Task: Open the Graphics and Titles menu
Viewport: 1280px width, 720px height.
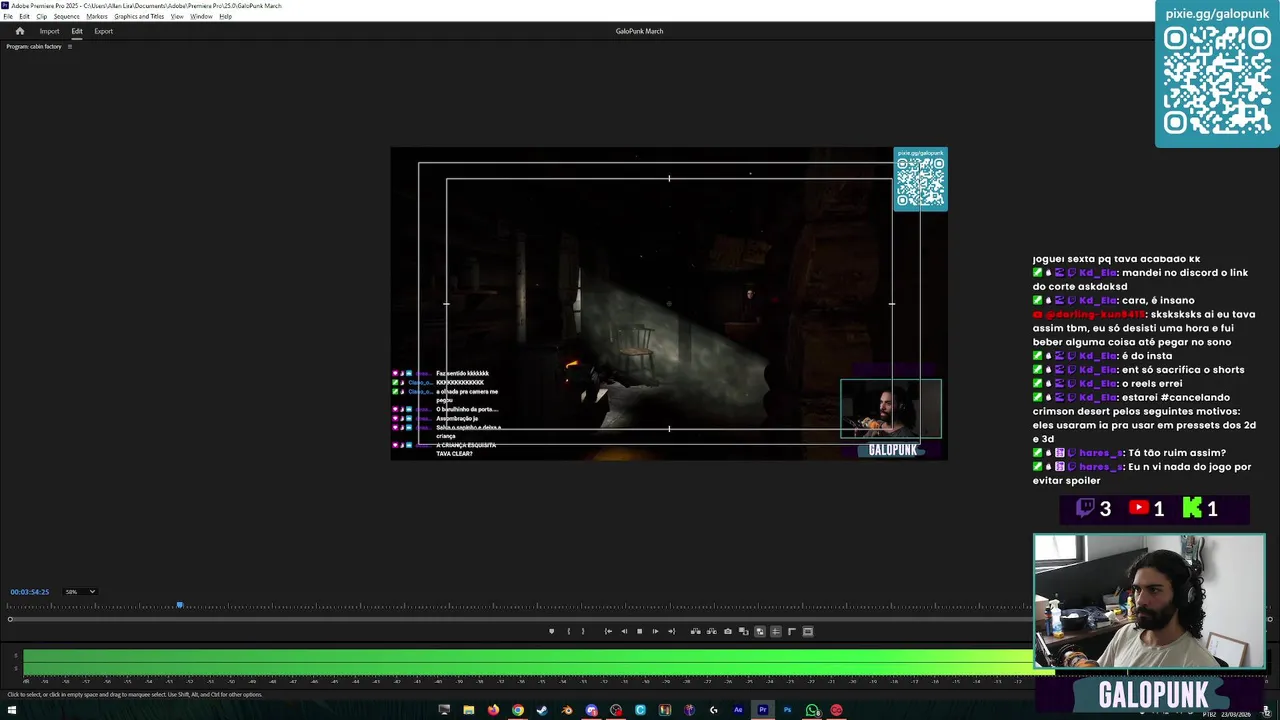Action: point(139,16)
